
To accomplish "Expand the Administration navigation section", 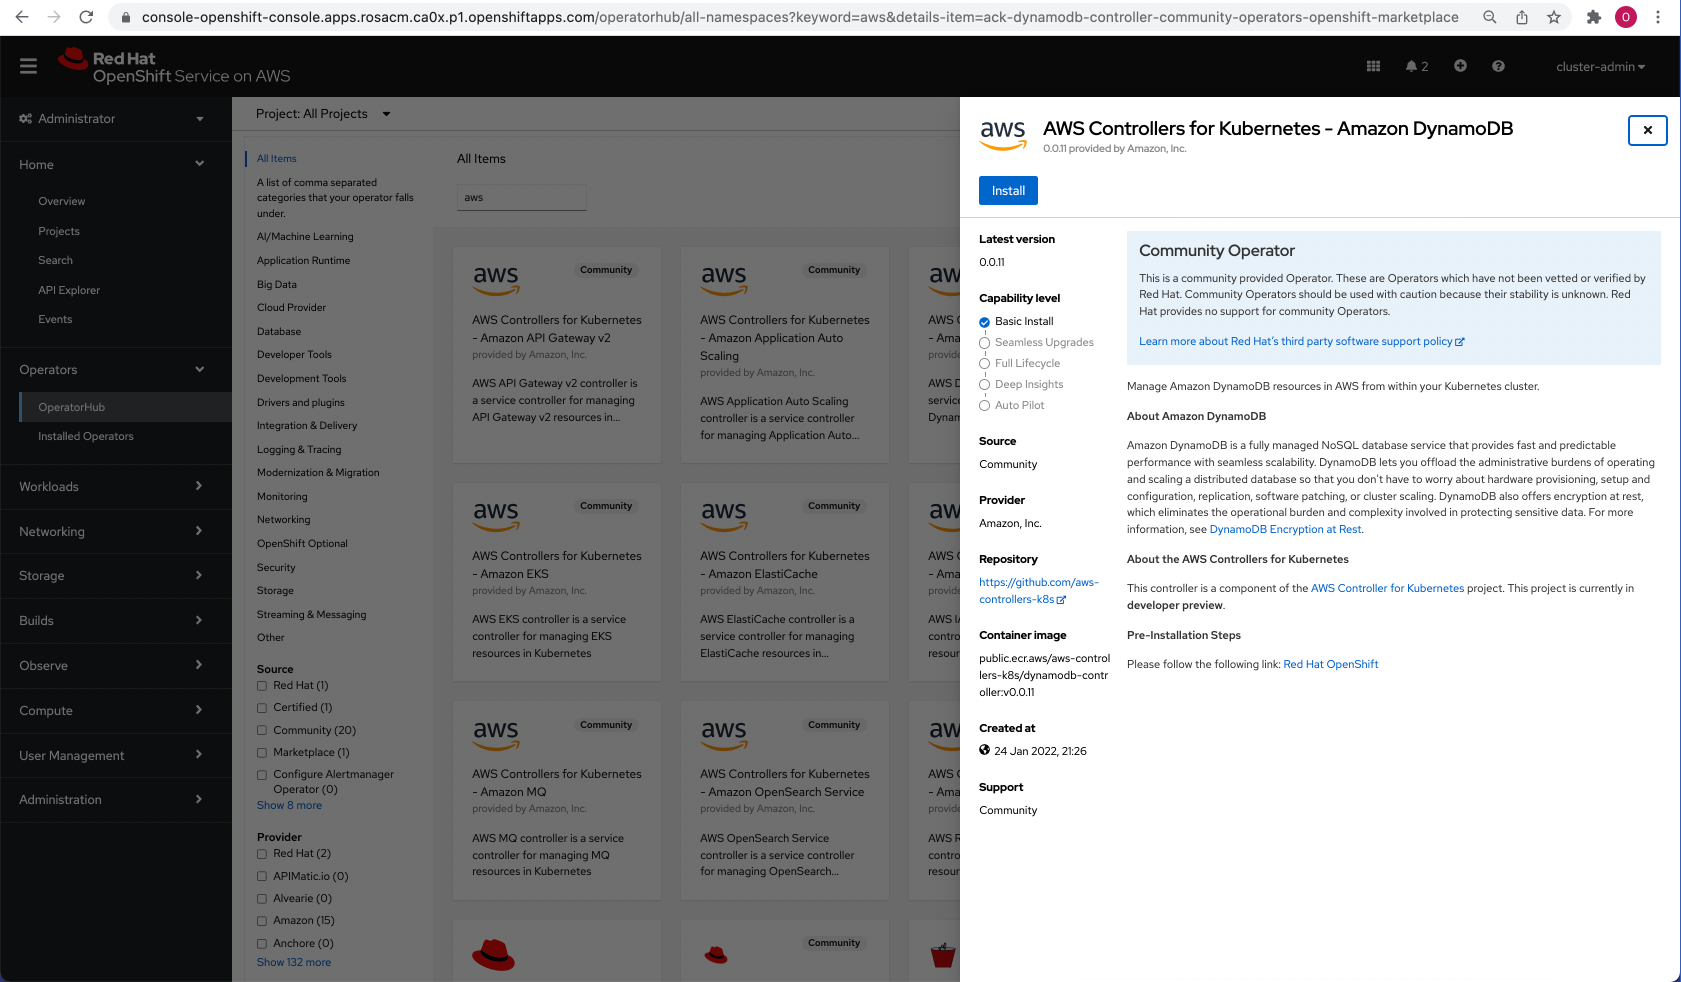I will pos(115,800).
